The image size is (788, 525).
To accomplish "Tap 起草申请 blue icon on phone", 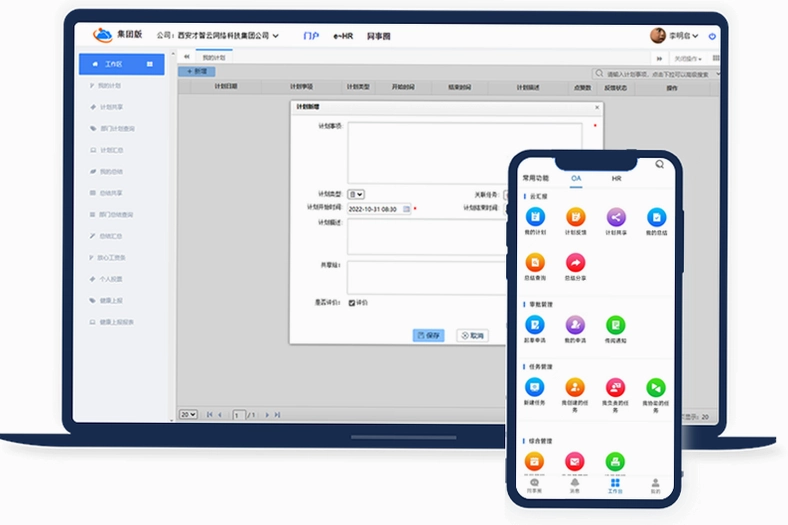I will (x=535, y=325).
